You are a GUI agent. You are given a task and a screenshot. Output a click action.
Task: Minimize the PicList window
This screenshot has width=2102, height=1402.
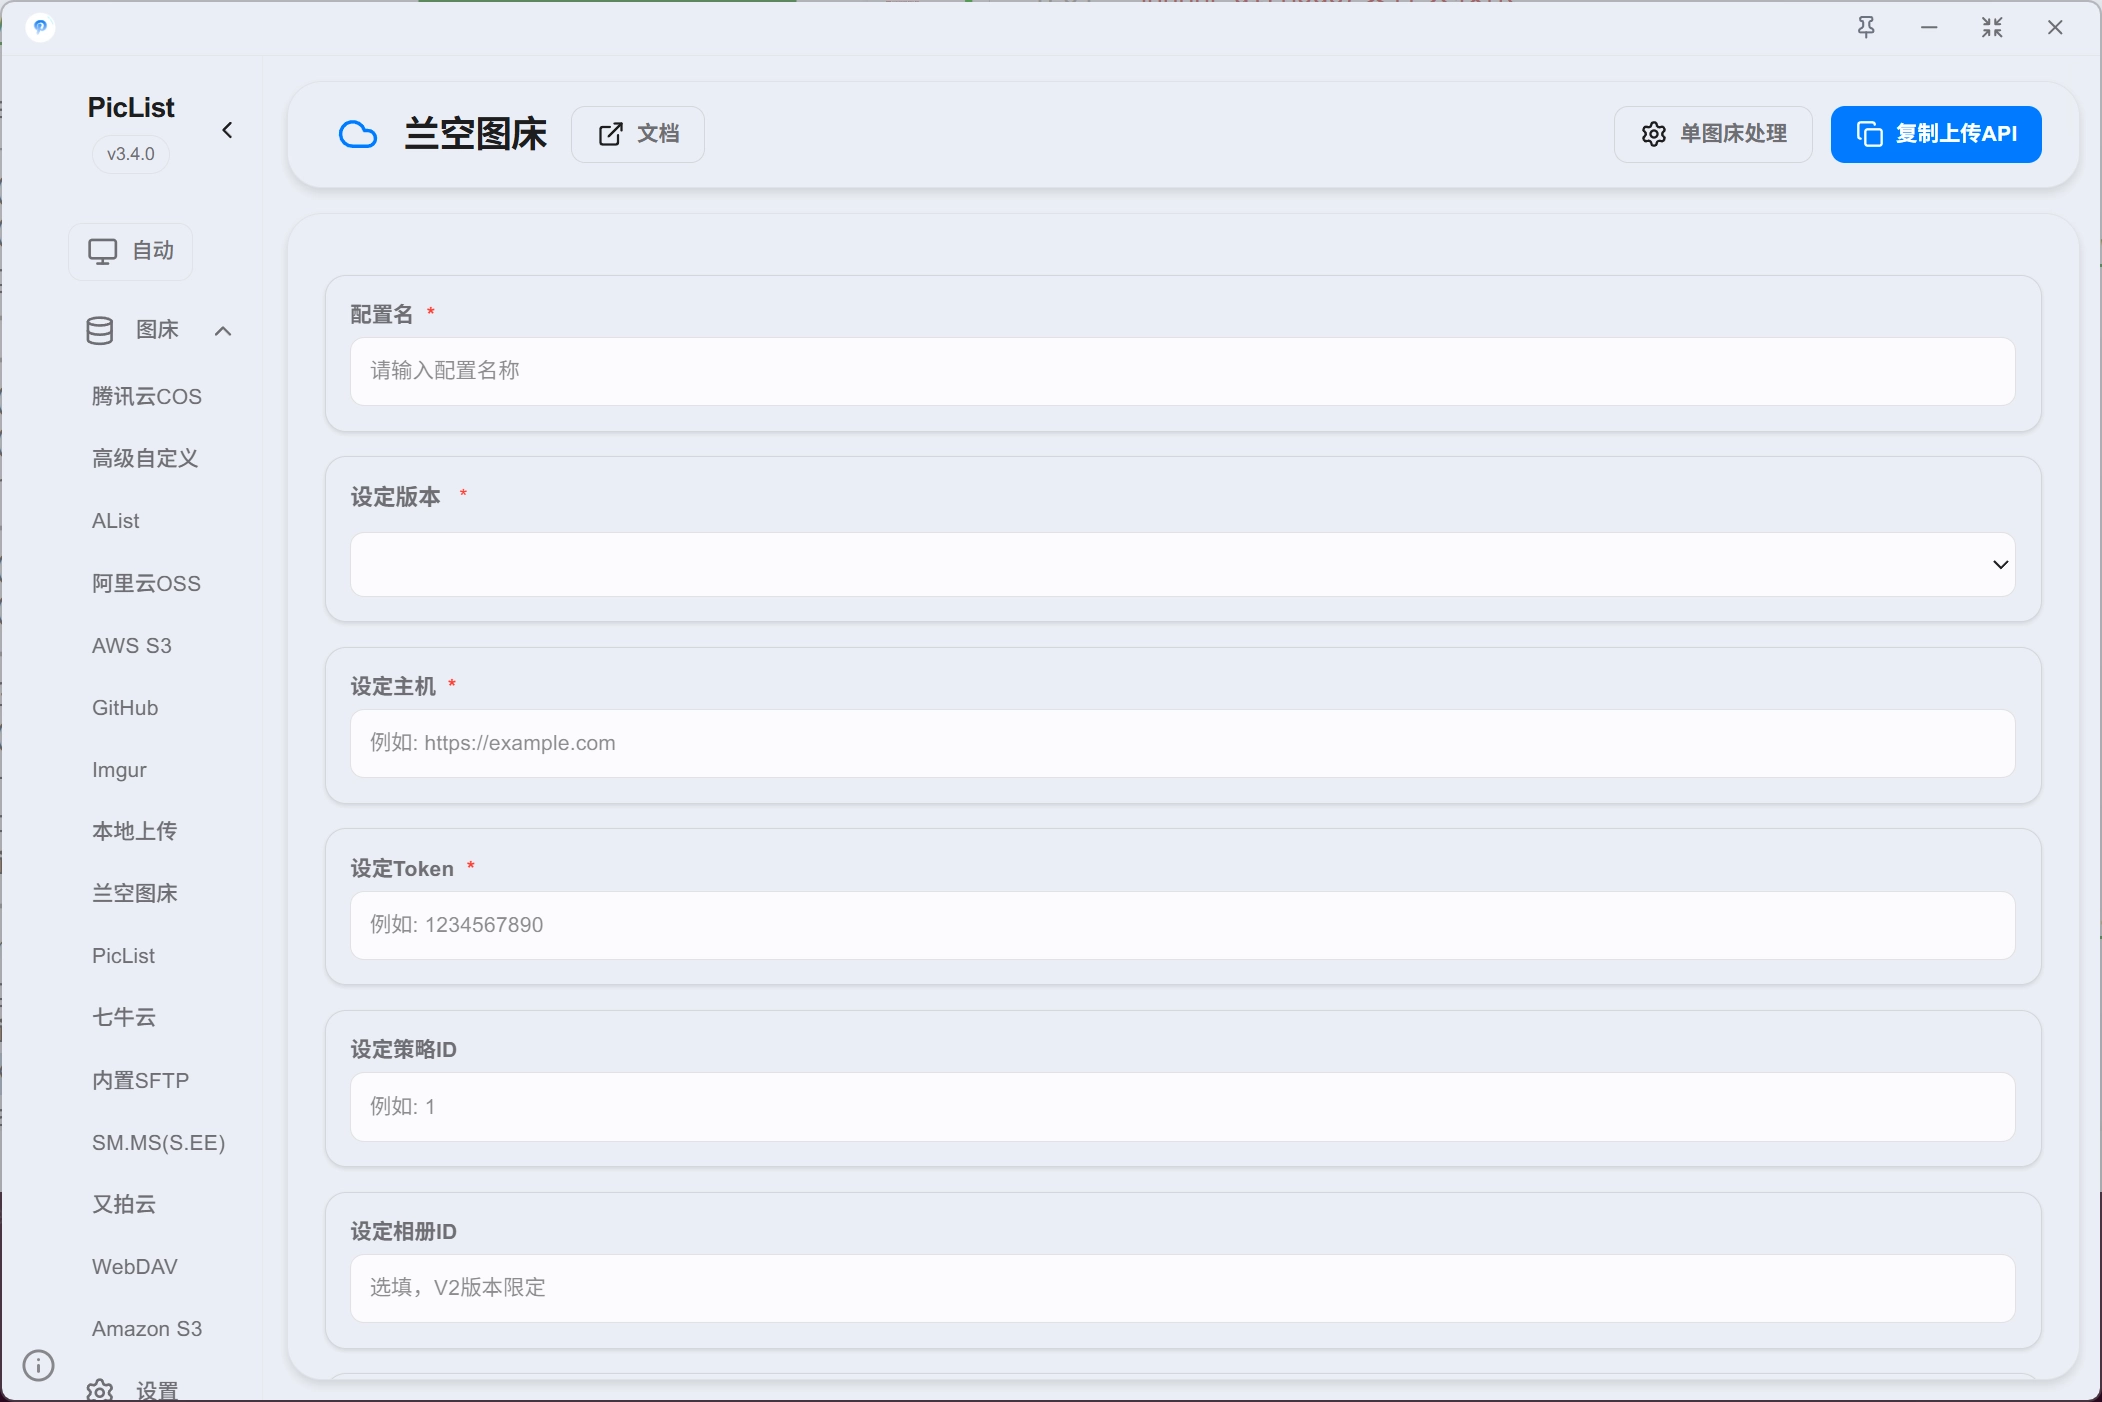pos(1929,27)
